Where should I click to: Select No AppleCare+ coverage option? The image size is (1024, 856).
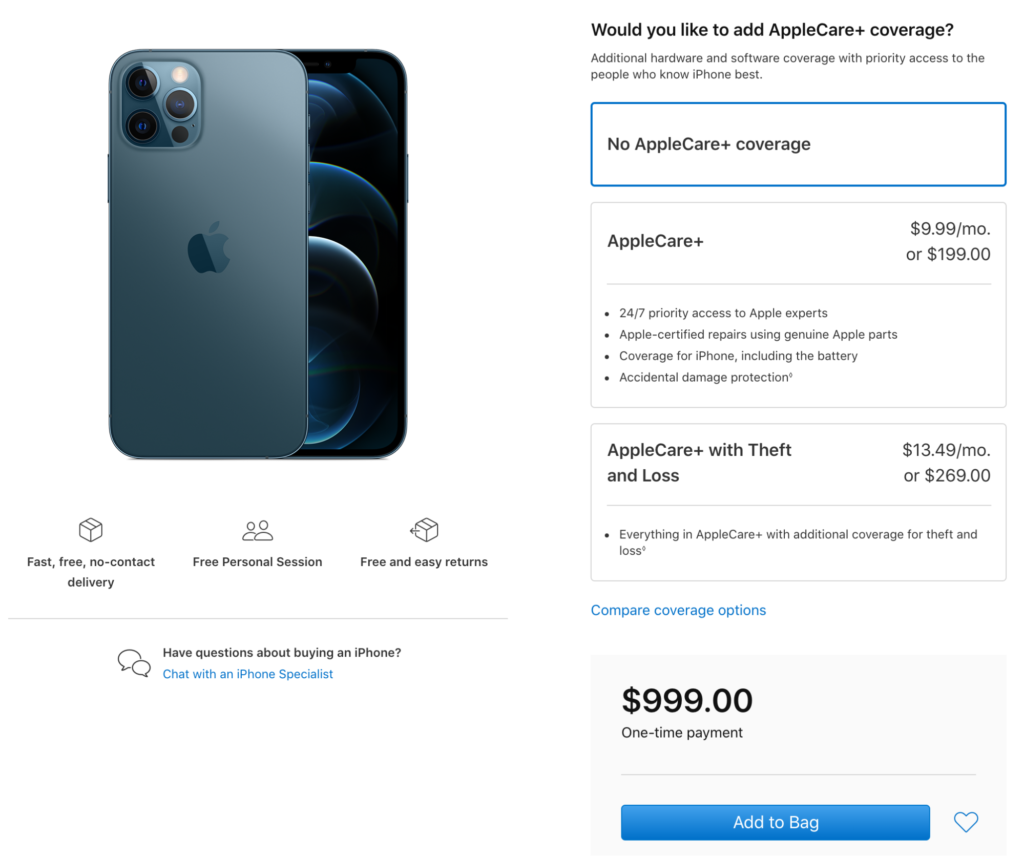pos(798,144)
